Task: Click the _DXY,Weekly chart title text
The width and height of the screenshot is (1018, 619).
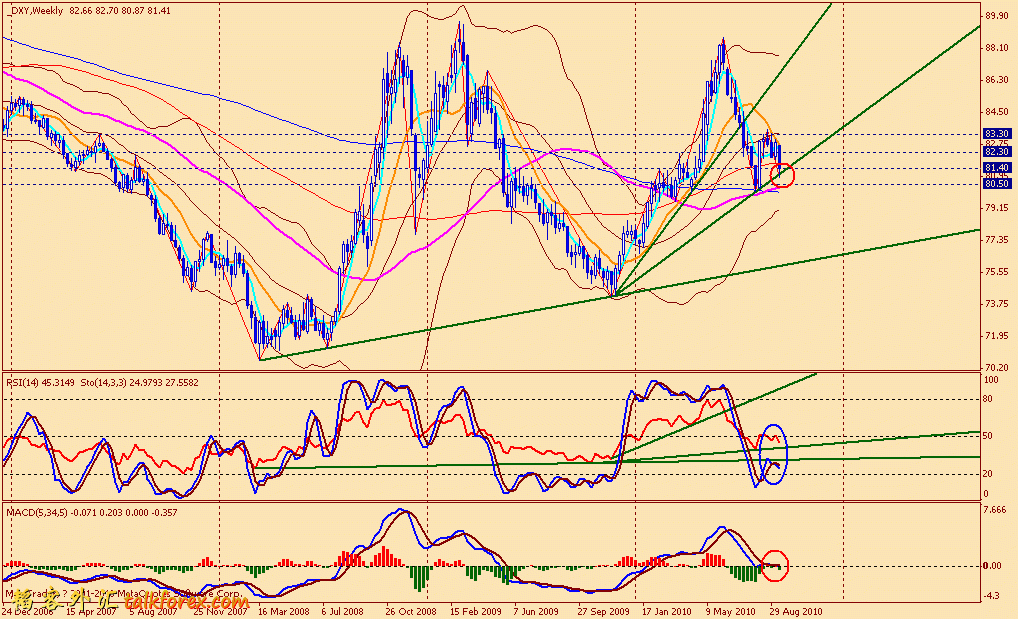Action: 34,10
